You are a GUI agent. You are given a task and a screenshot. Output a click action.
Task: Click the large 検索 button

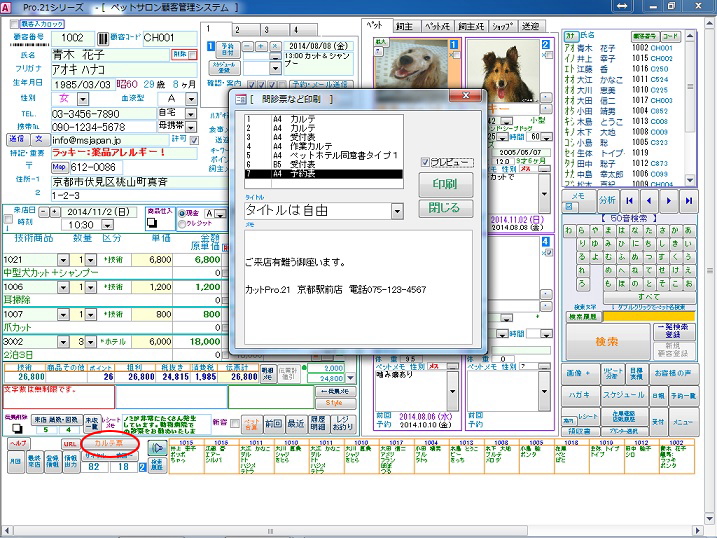click(x=607, y=341)
